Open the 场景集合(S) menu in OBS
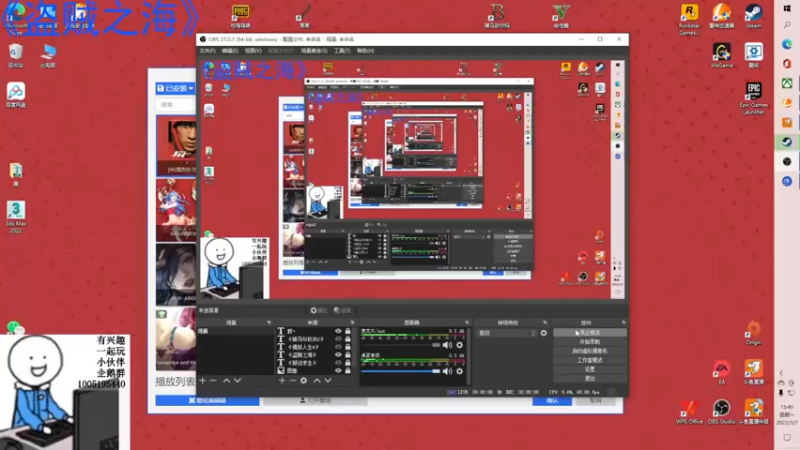This screenshot has width=800, height=450. [314, 51]
